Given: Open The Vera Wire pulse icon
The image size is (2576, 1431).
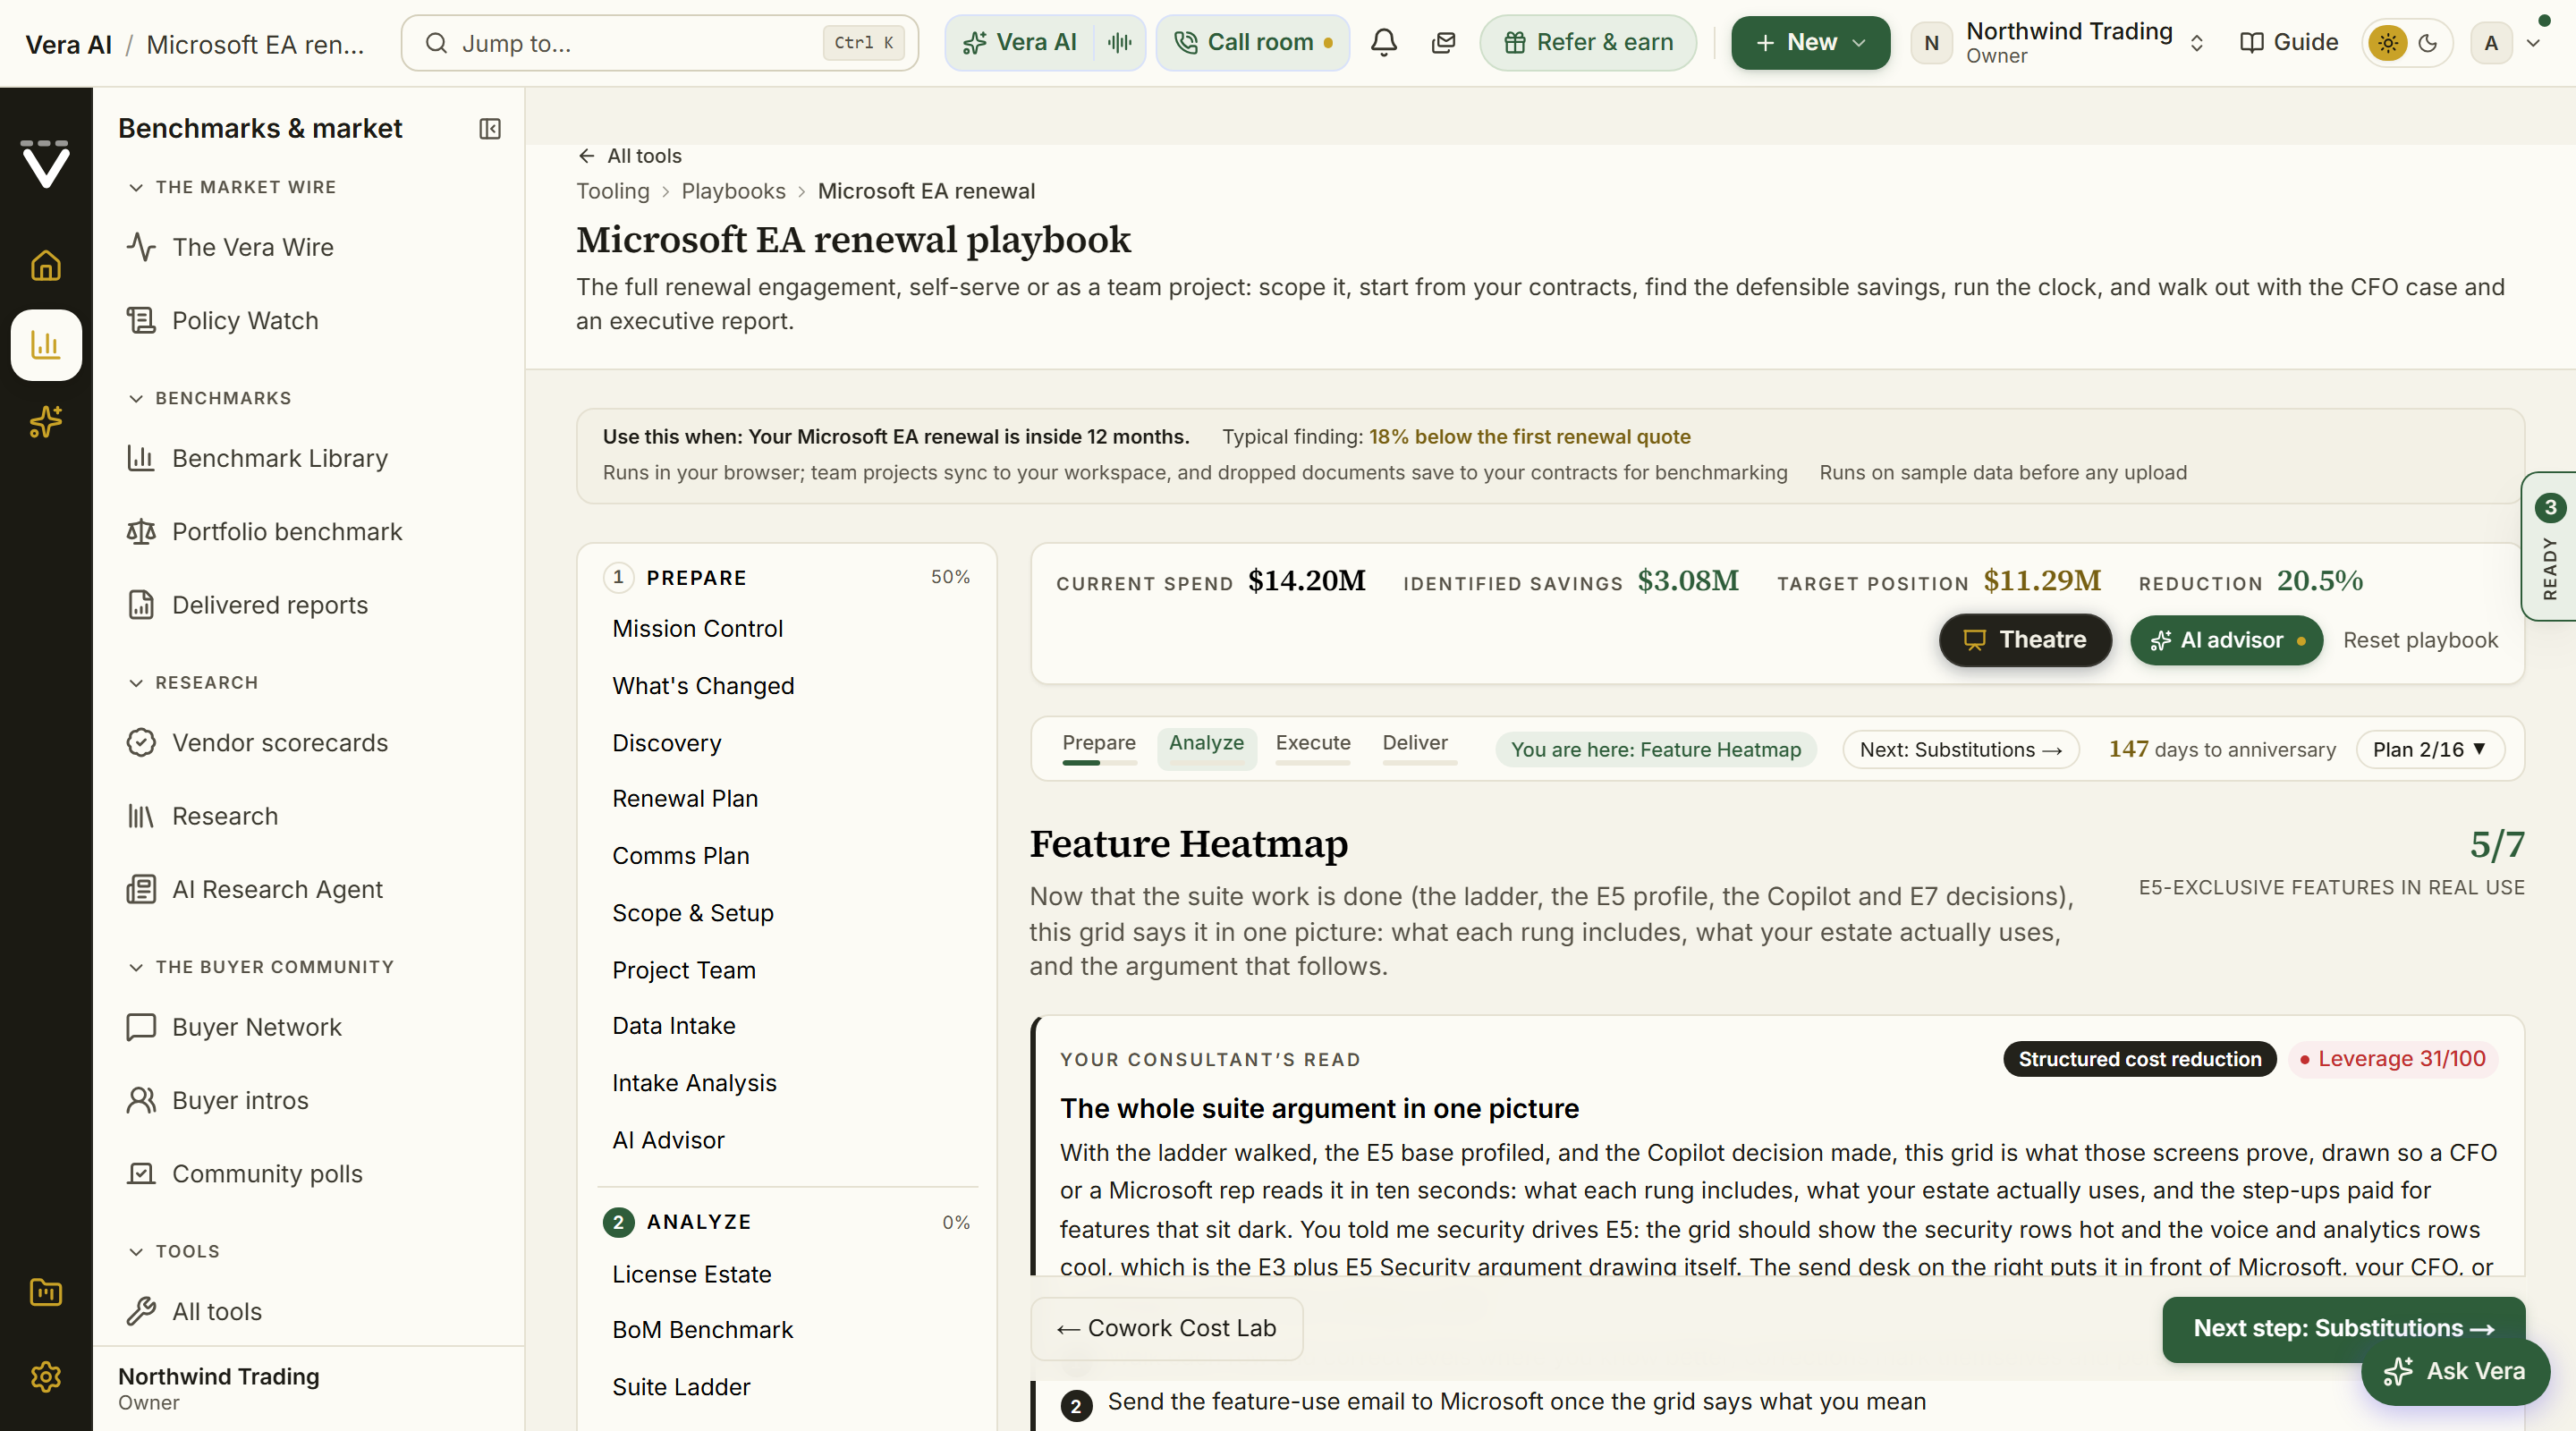Looking at the screenshot, I should click(x=141, y=247).
